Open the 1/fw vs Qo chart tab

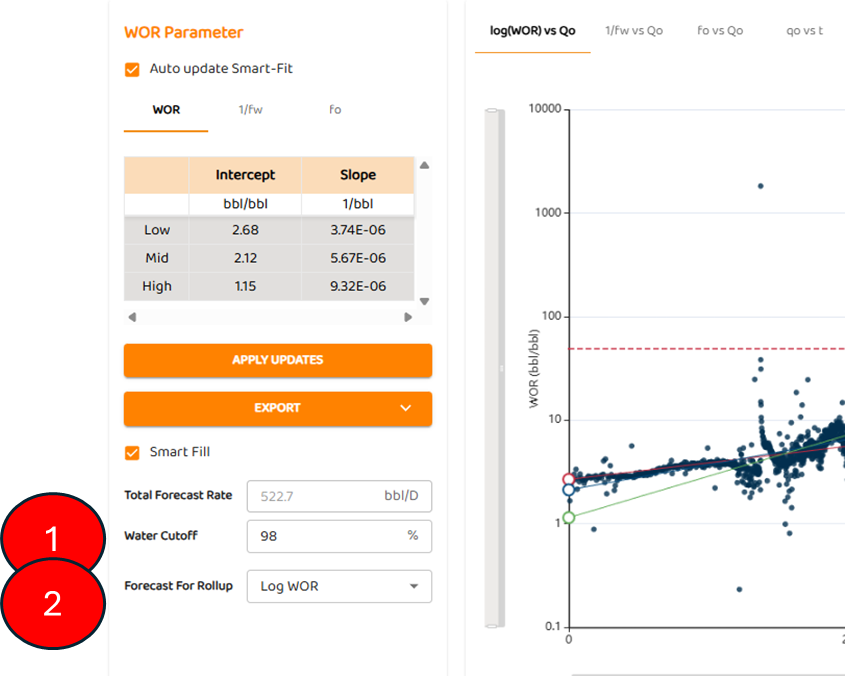[634, 31]
